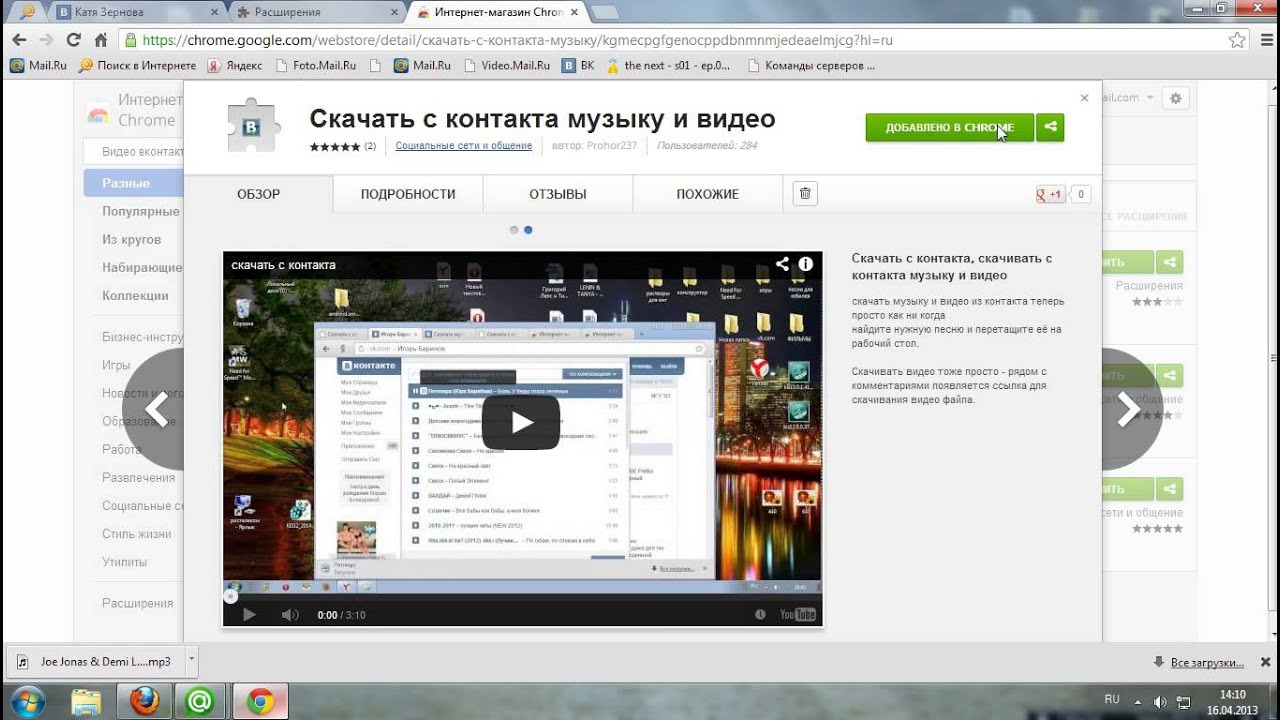
Task: Reload the page with the refresh icon
Action: (x=73, y=40)
